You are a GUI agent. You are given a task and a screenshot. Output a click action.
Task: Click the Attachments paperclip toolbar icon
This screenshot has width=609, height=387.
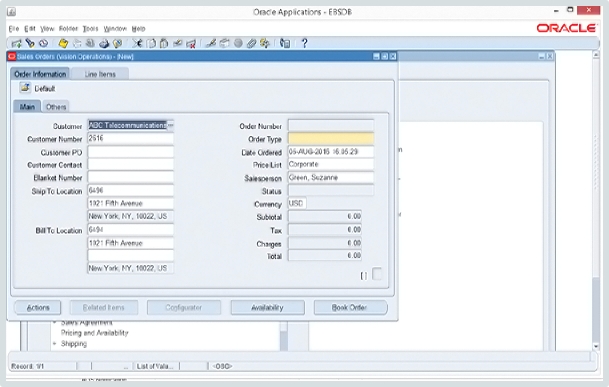(x=251, y=43)
